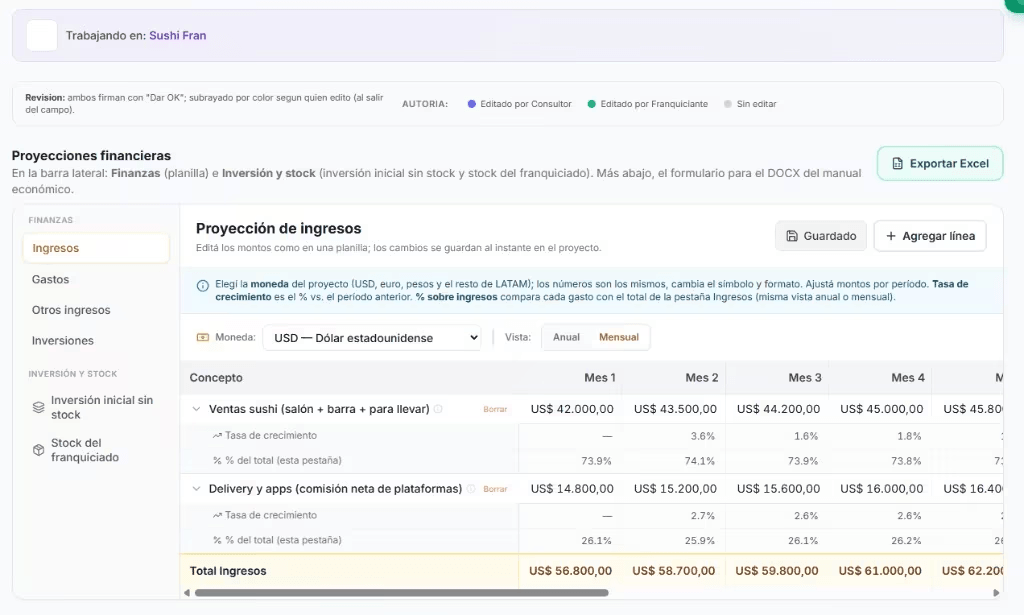1024x615 pixels.
Task: Collapse the Delivery y apps row chevron
Action: coord(195,488)
